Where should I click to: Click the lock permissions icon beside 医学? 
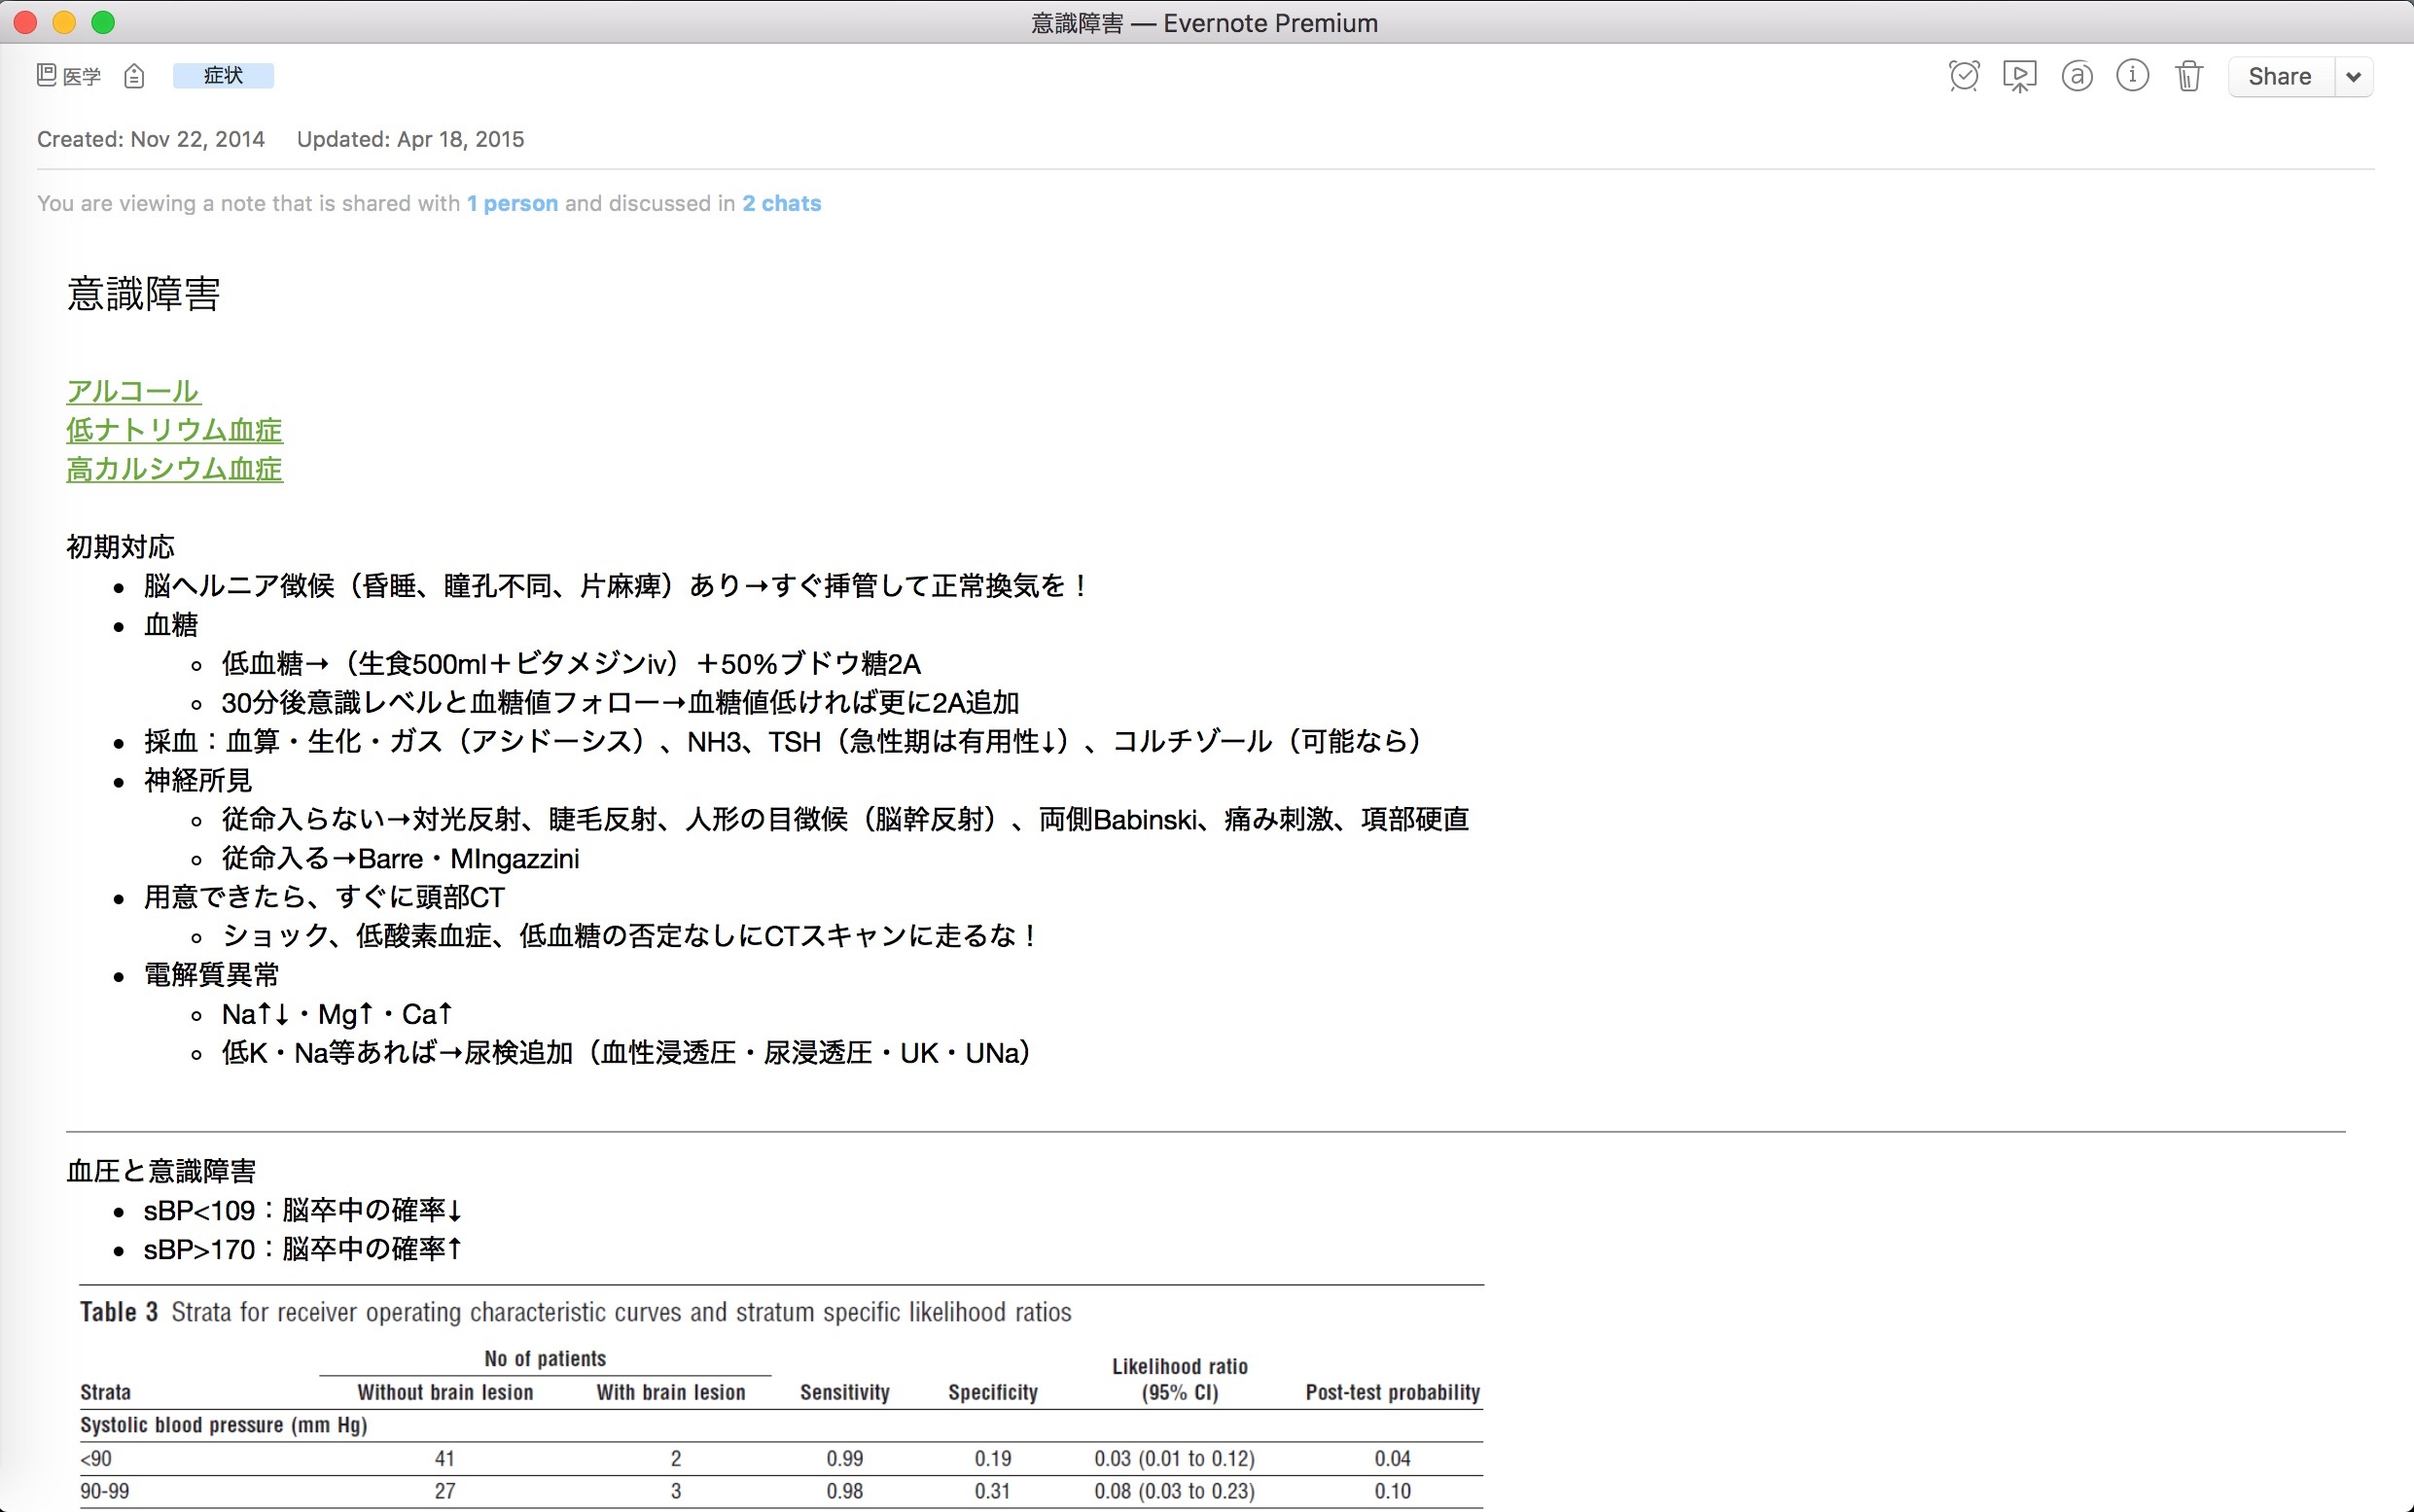[134, 76]
